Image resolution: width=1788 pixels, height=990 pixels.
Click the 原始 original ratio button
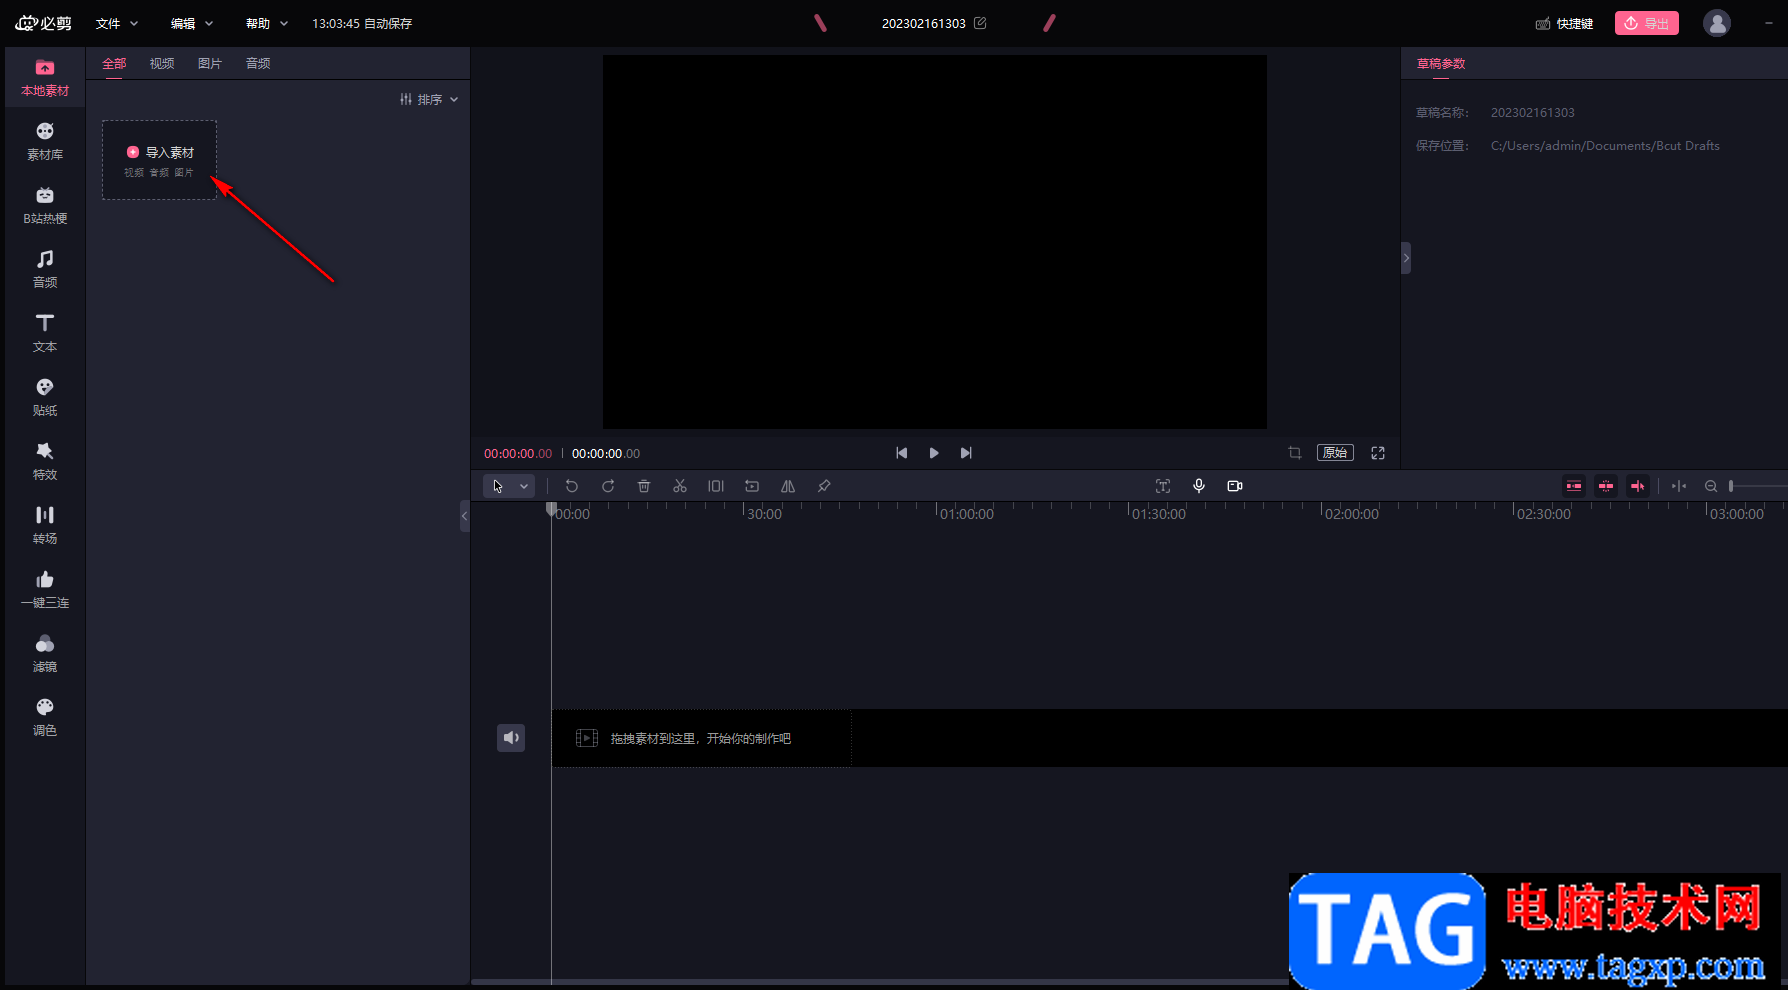(x=1335, y=453)
